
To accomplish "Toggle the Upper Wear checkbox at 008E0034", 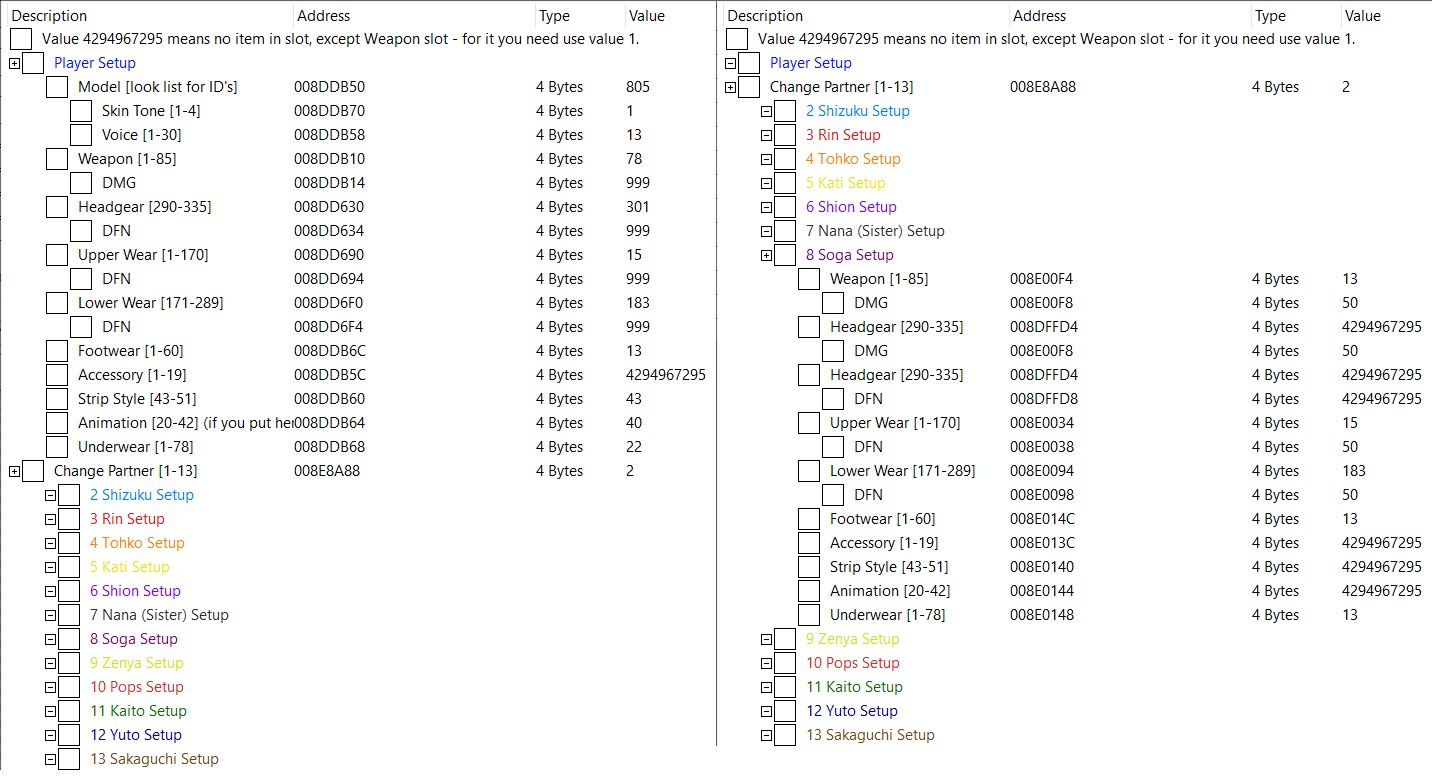I will click(x=809, y=423).
